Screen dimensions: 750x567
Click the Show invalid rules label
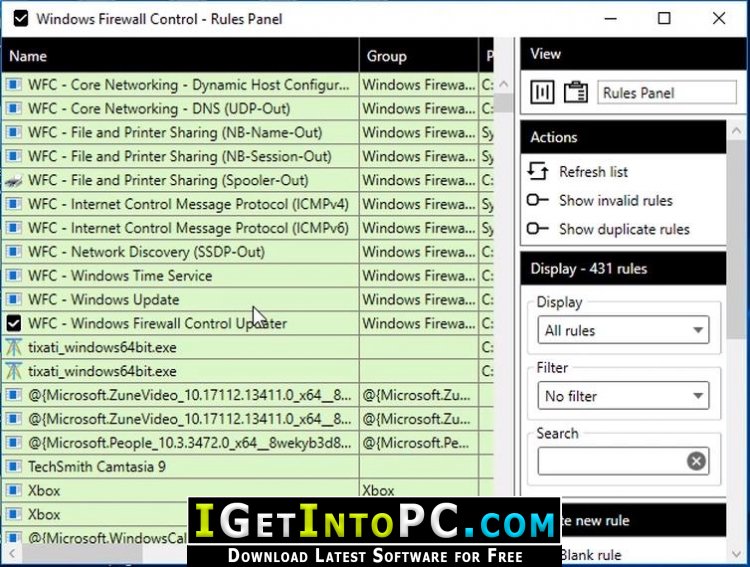click(x=616, y=200)
